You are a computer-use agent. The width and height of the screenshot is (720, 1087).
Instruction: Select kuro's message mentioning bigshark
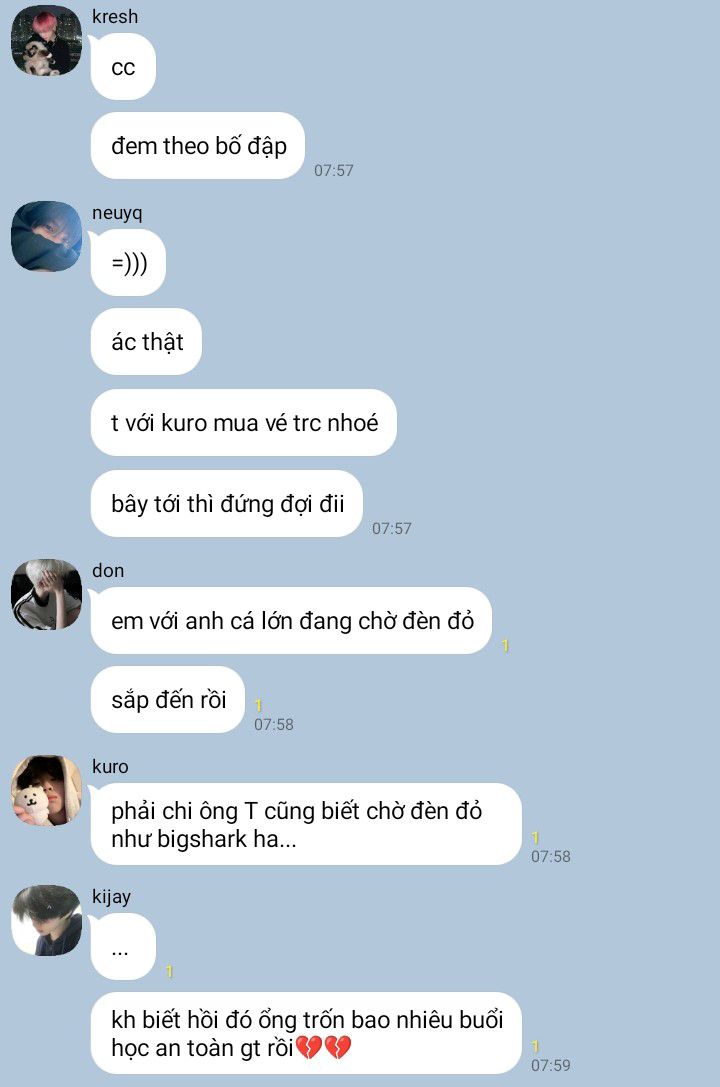306,824
